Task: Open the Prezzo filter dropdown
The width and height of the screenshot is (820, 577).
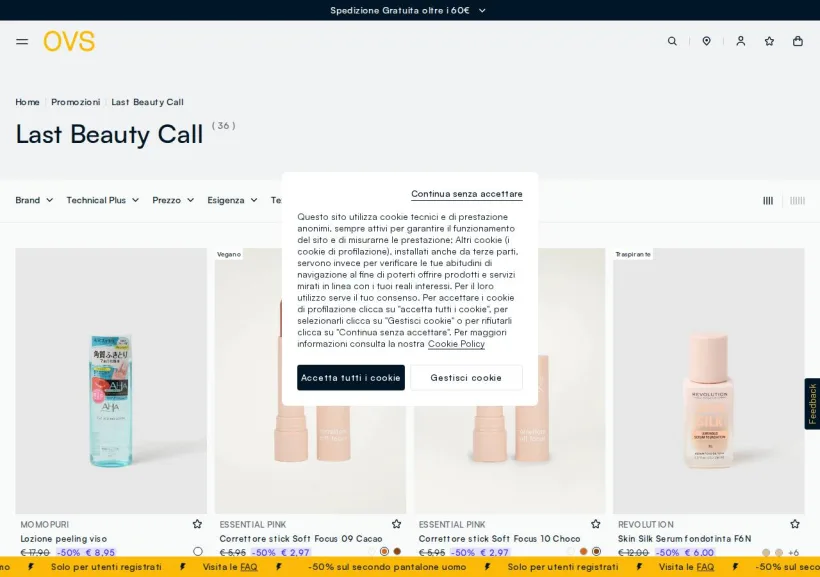Action: coord(173,200)
